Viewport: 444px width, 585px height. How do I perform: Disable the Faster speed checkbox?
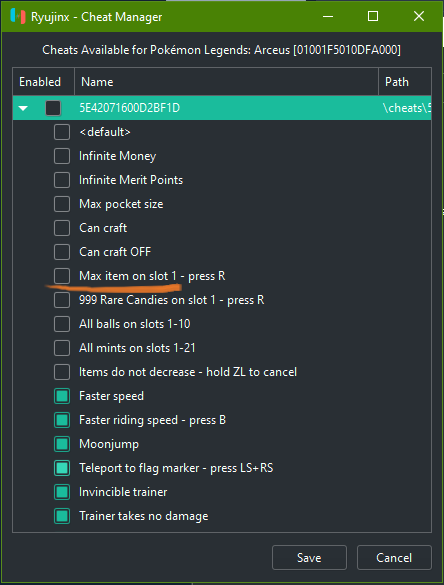pyautogui.click(x=62, y=396)
